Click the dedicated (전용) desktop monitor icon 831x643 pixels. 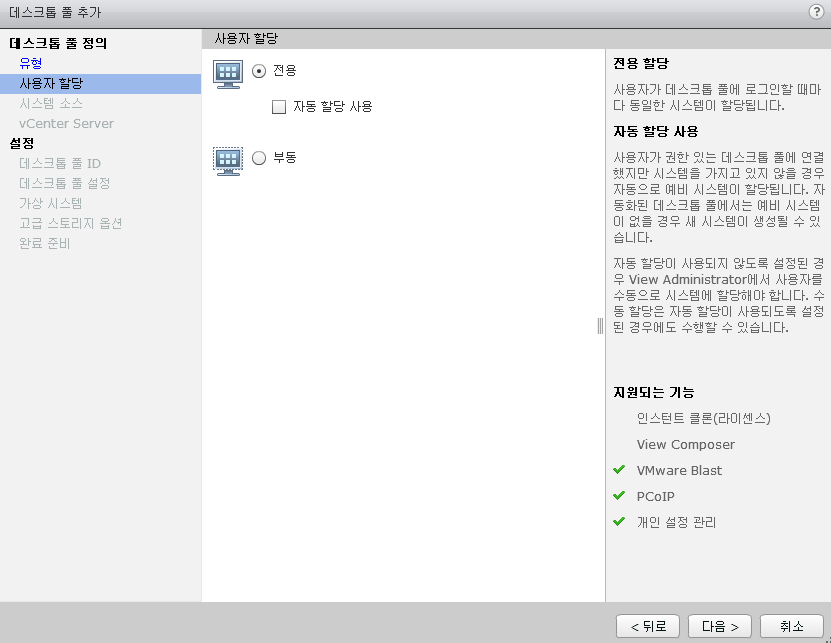(x=228, y=74)
